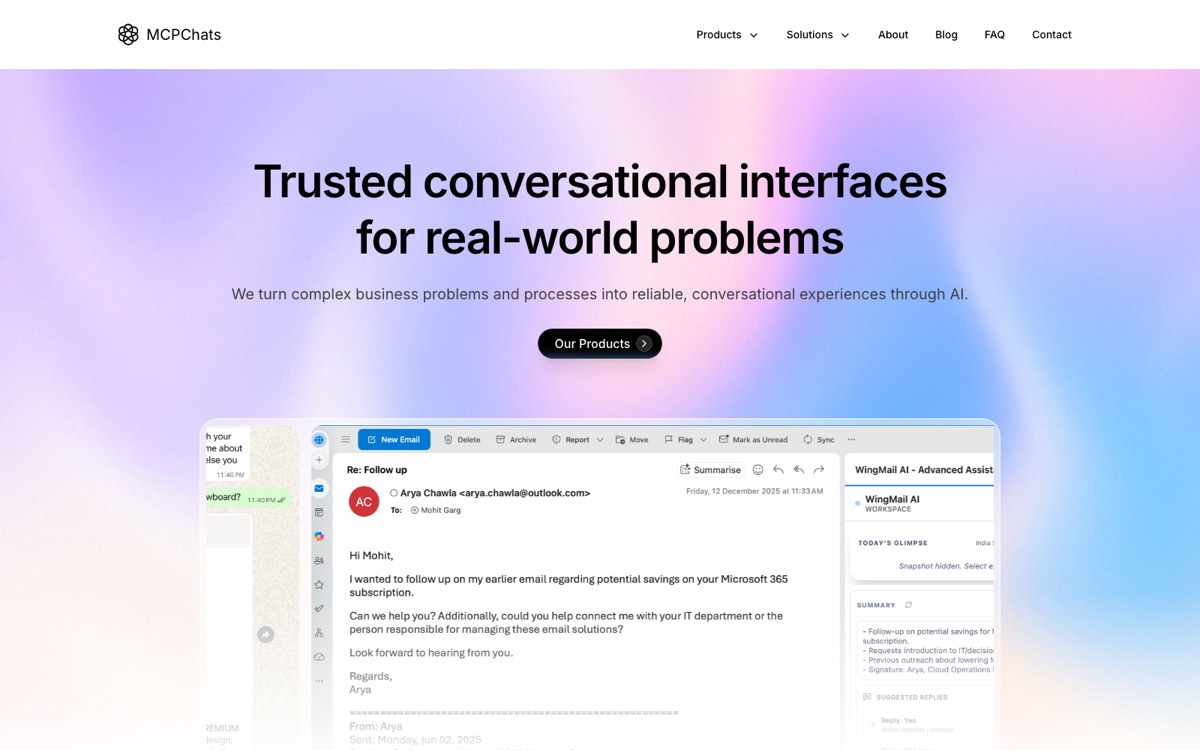The height and width of the screenshot is (750, 1200).
Task: Expand the chevron next to Solutions
Action: [845, 35]
